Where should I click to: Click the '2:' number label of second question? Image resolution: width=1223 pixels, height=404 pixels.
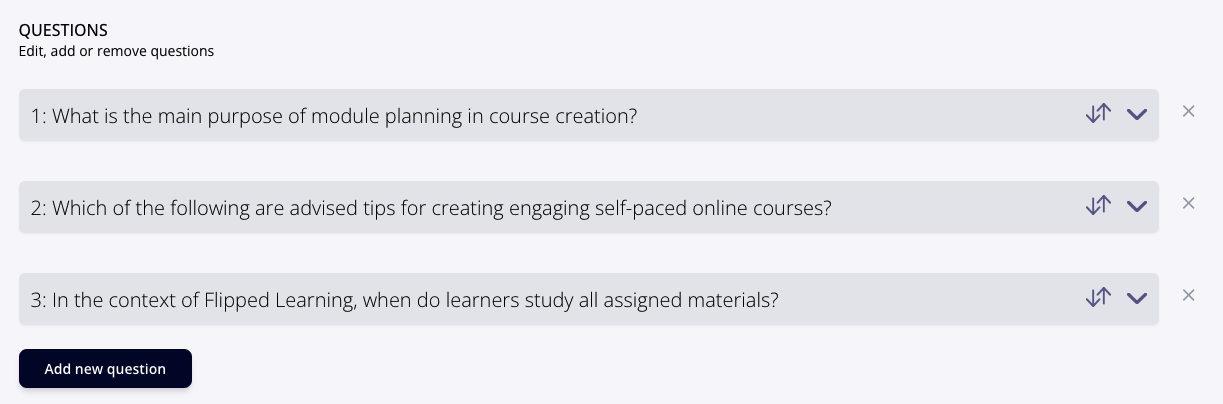(38, 208)
